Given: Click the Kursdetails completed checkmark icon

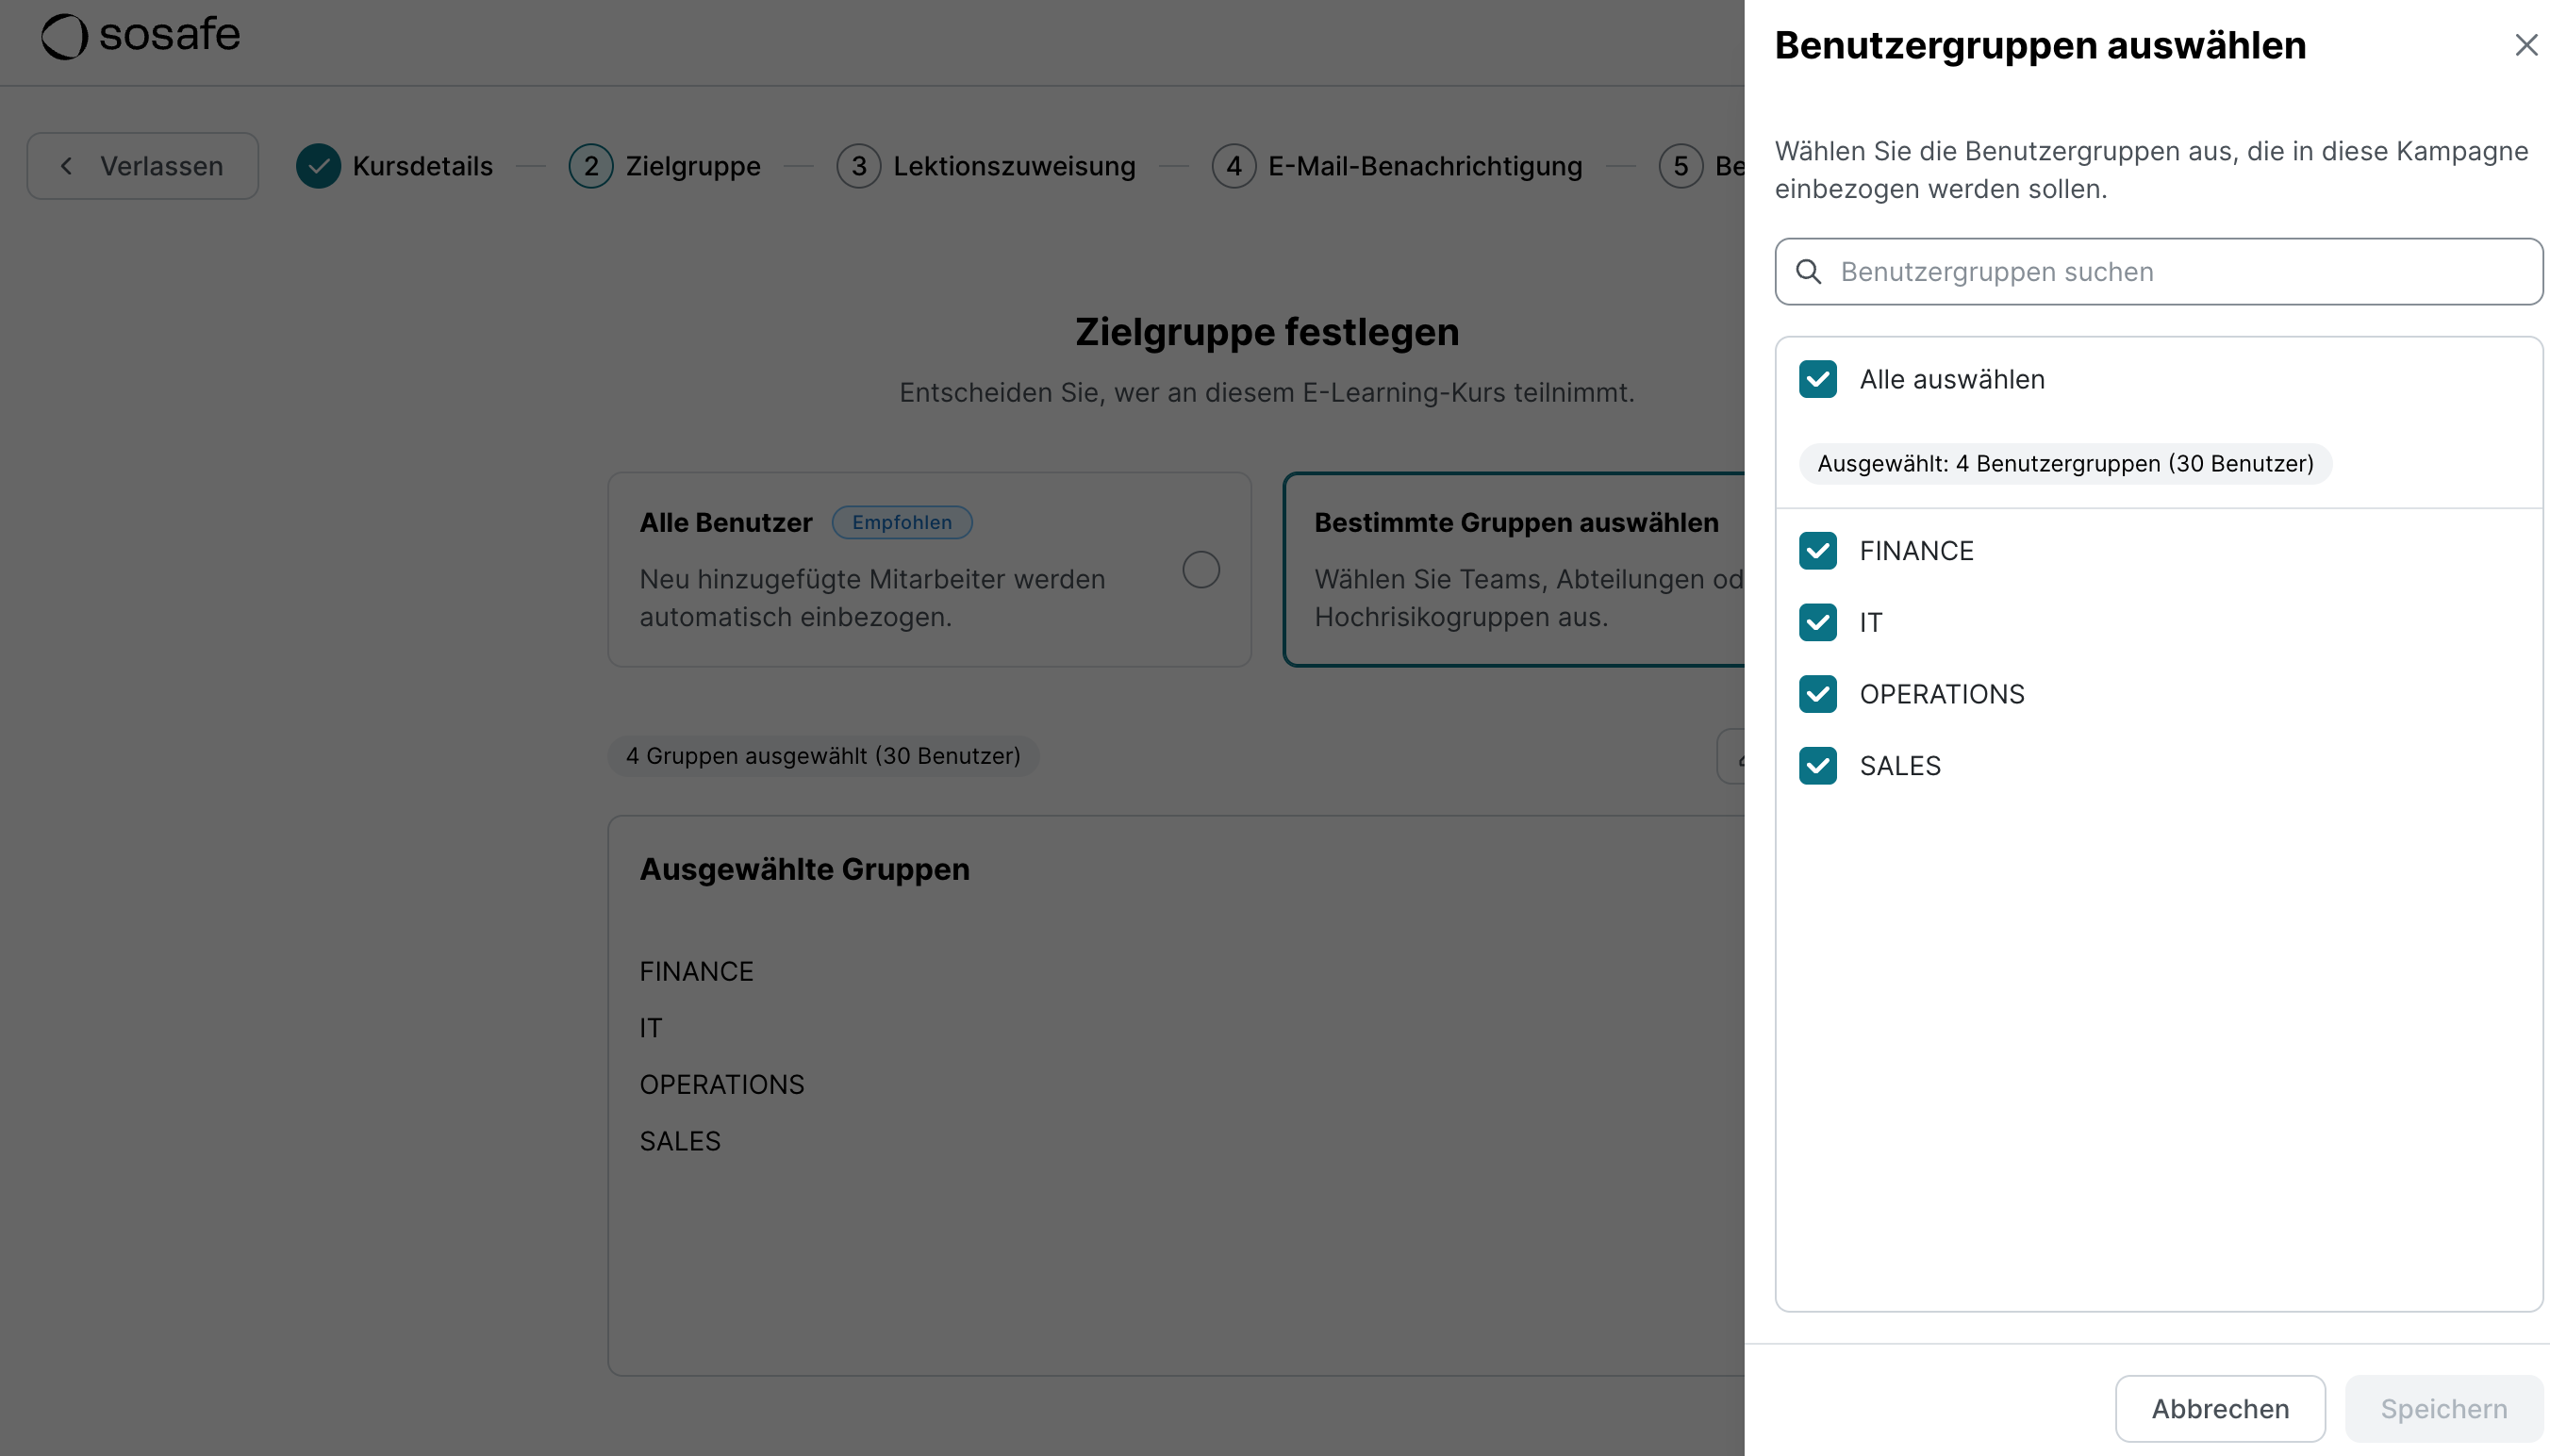Looking at the screenshot, I should 318,166.
